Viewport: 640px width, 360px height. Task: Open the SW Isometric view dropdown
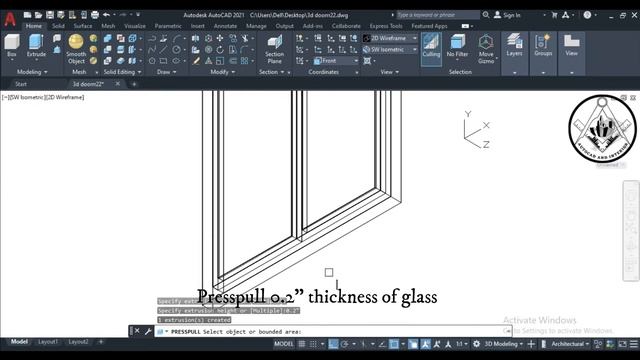pyautogui.click(x=390, y=49)
